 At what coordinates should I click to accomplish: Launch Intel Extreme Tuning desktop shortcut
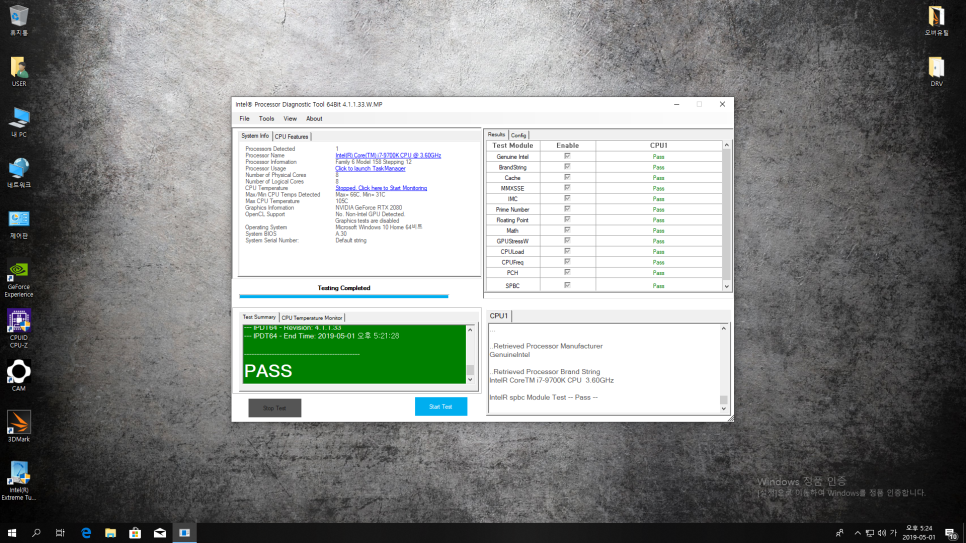point(18,481)
